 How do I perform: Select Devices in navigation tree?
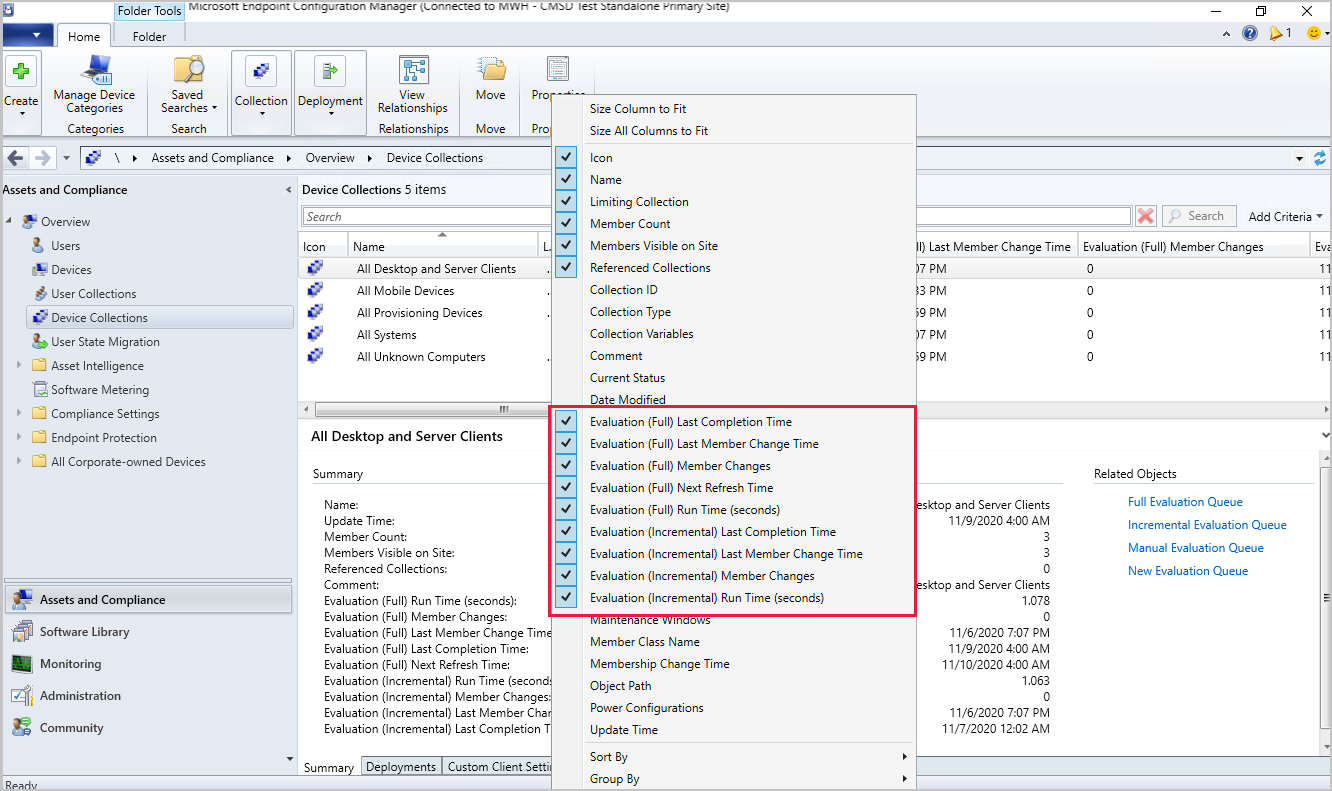(x=71, y=270)
